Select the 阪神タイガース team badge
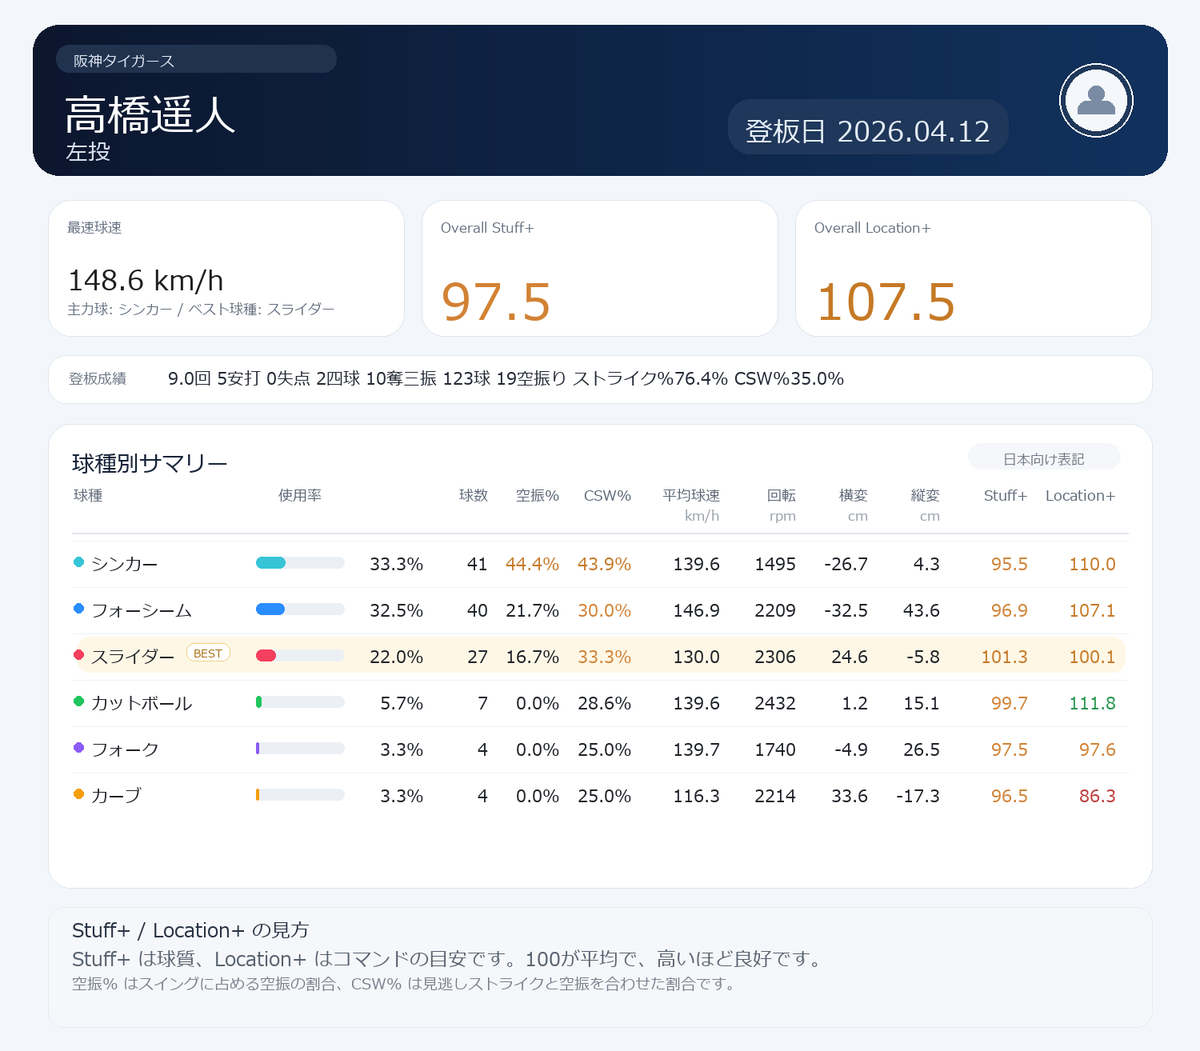 coord(196,59)
